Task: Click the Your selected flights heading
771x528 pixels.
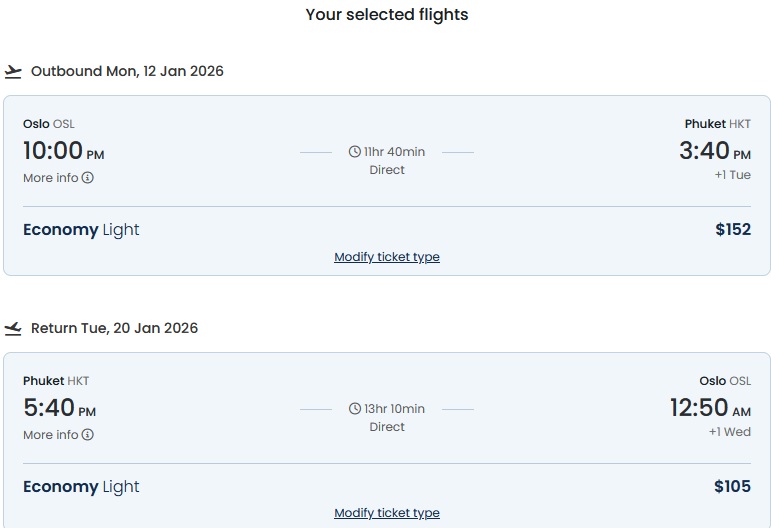Action: point(387,14)
